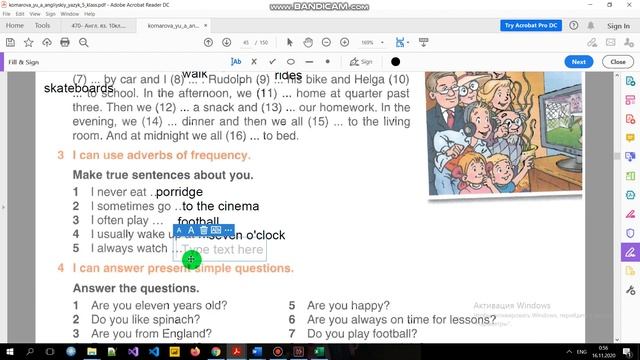This screenshot has height=360, width=640.
Task: Open the notifications bell
Action: (x=591, y=25)
